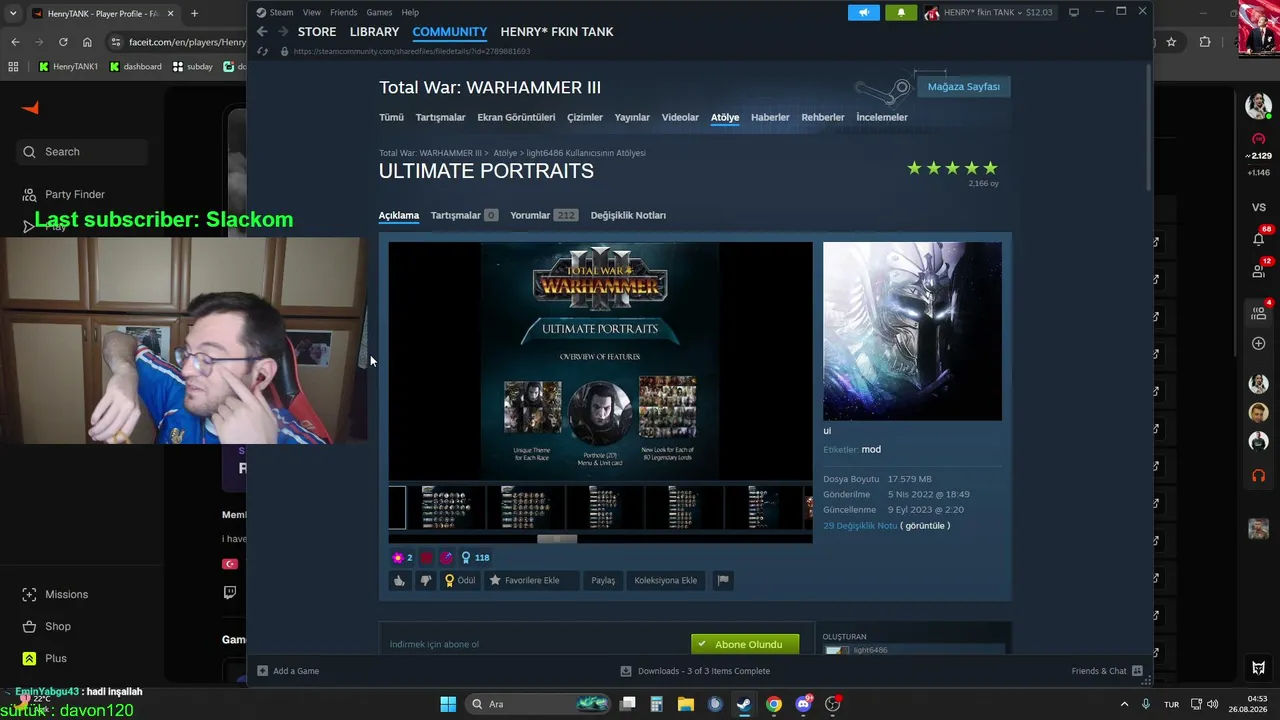This screenshot has height=720, width=1280.
Task: Open Discord from the taskbar
Action: click(803, 704)
